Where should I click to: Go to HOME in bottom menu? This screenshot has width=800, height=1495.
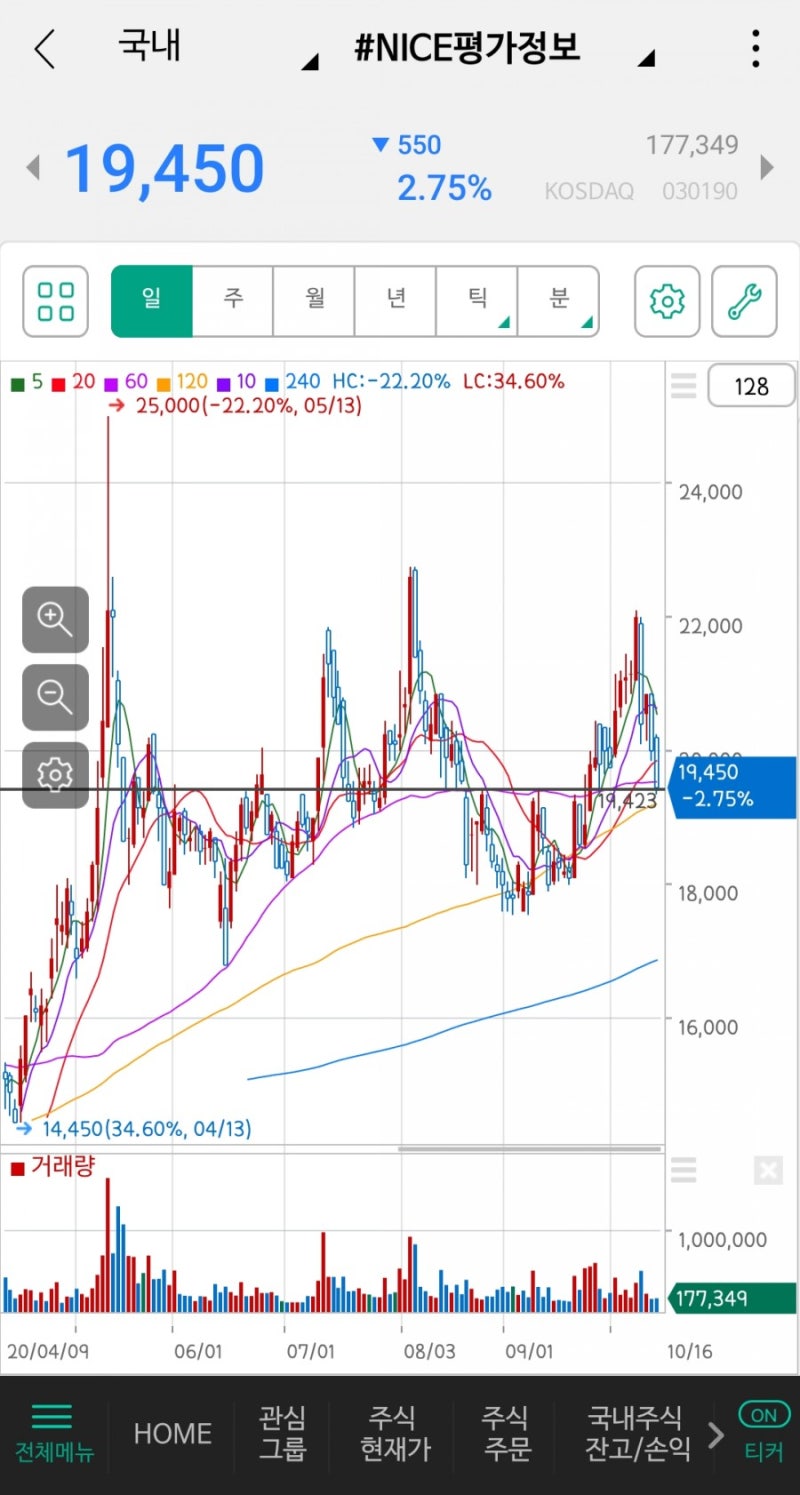pyautogui.click(x=172, y=1434)
